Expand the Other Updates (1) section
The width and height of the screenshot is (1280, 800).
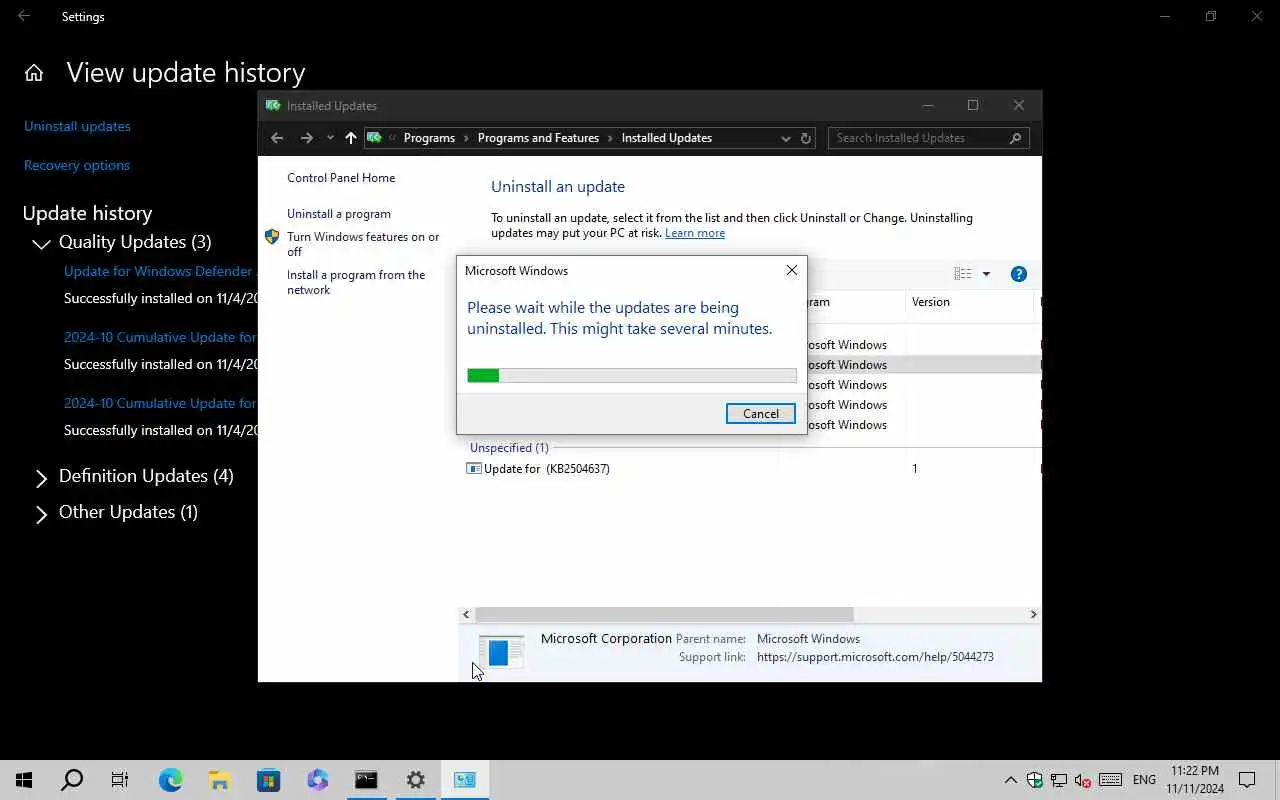point(41,514)
